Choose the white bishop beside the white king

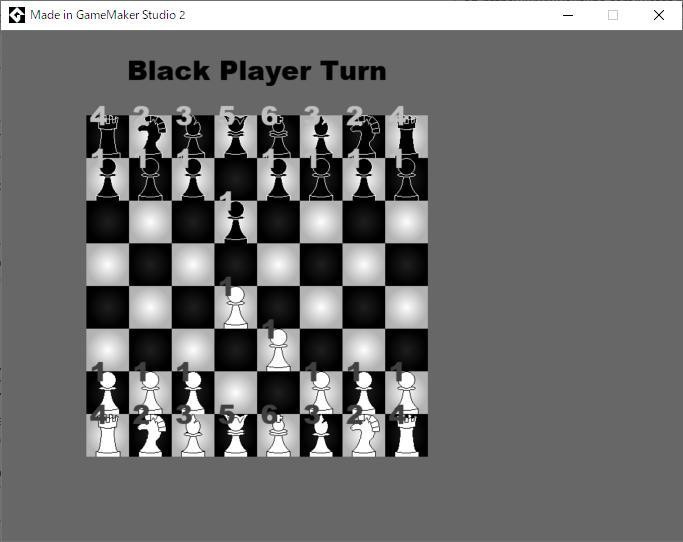coord(321,435)
